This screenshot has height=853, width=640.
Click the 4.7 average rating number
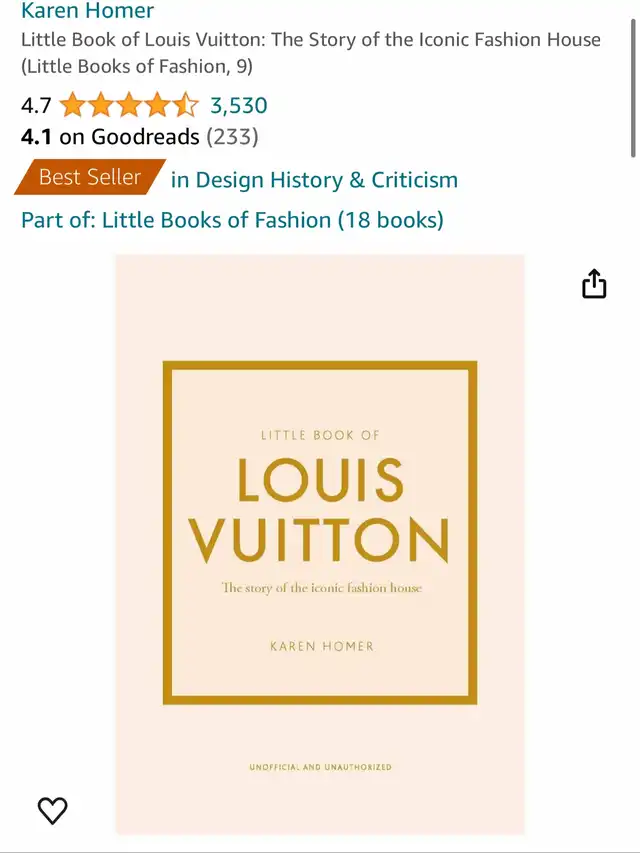tap(36, 106)
